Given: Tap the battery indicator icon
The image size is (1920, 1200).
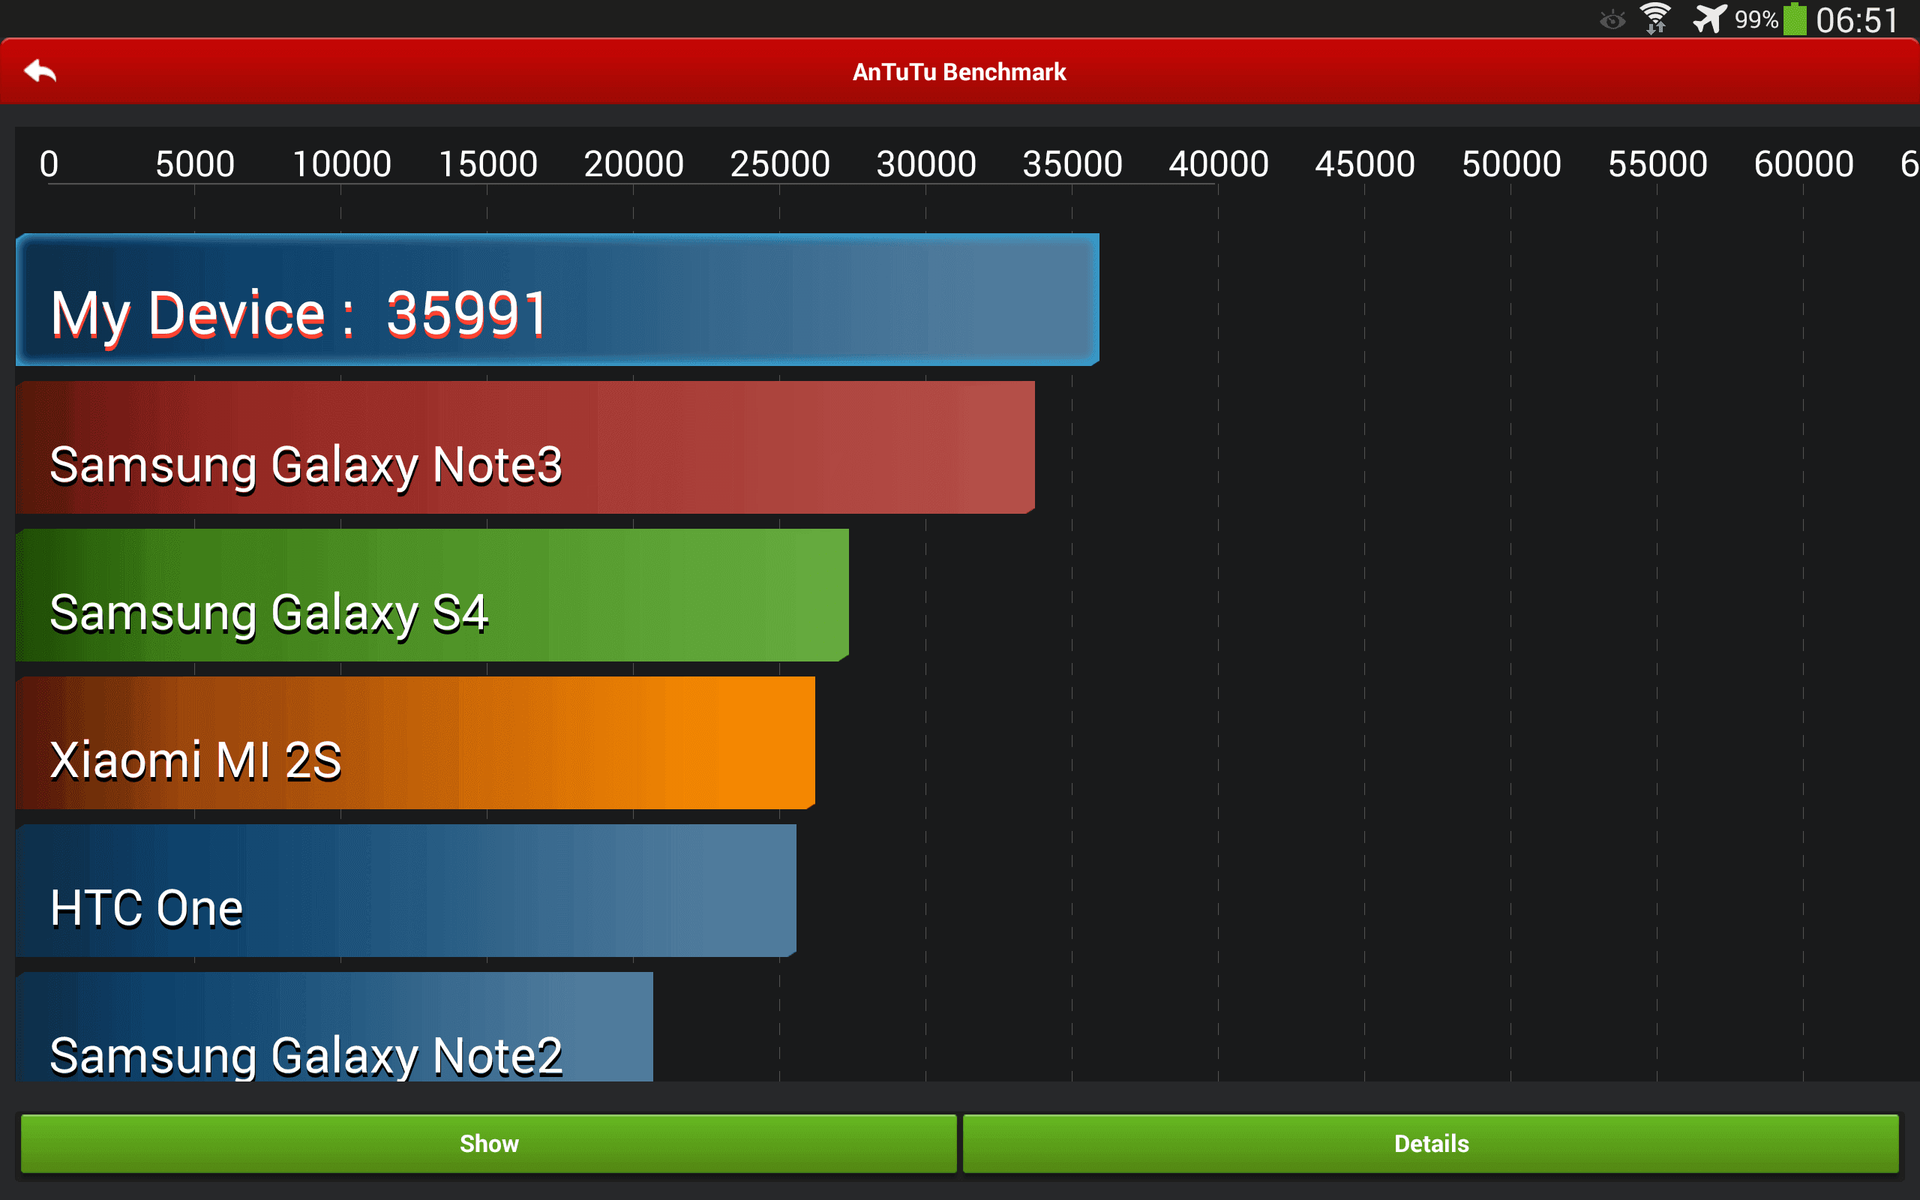Looking at the screenshot, I should 1795,19.
